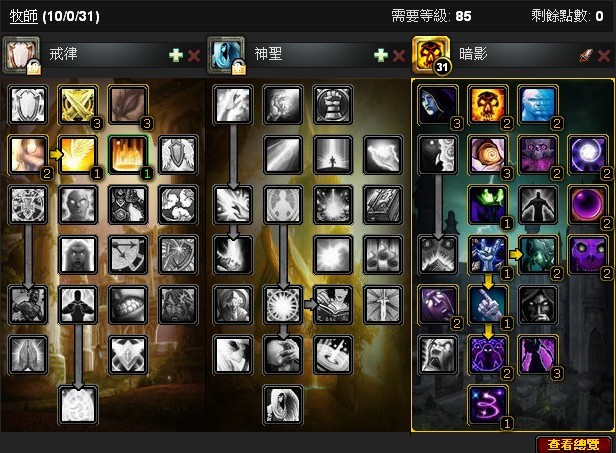This screenshot has height=453, width=616.
Task: Click the clenched fist Holy talent icon
Action: [x=333, y=105]
